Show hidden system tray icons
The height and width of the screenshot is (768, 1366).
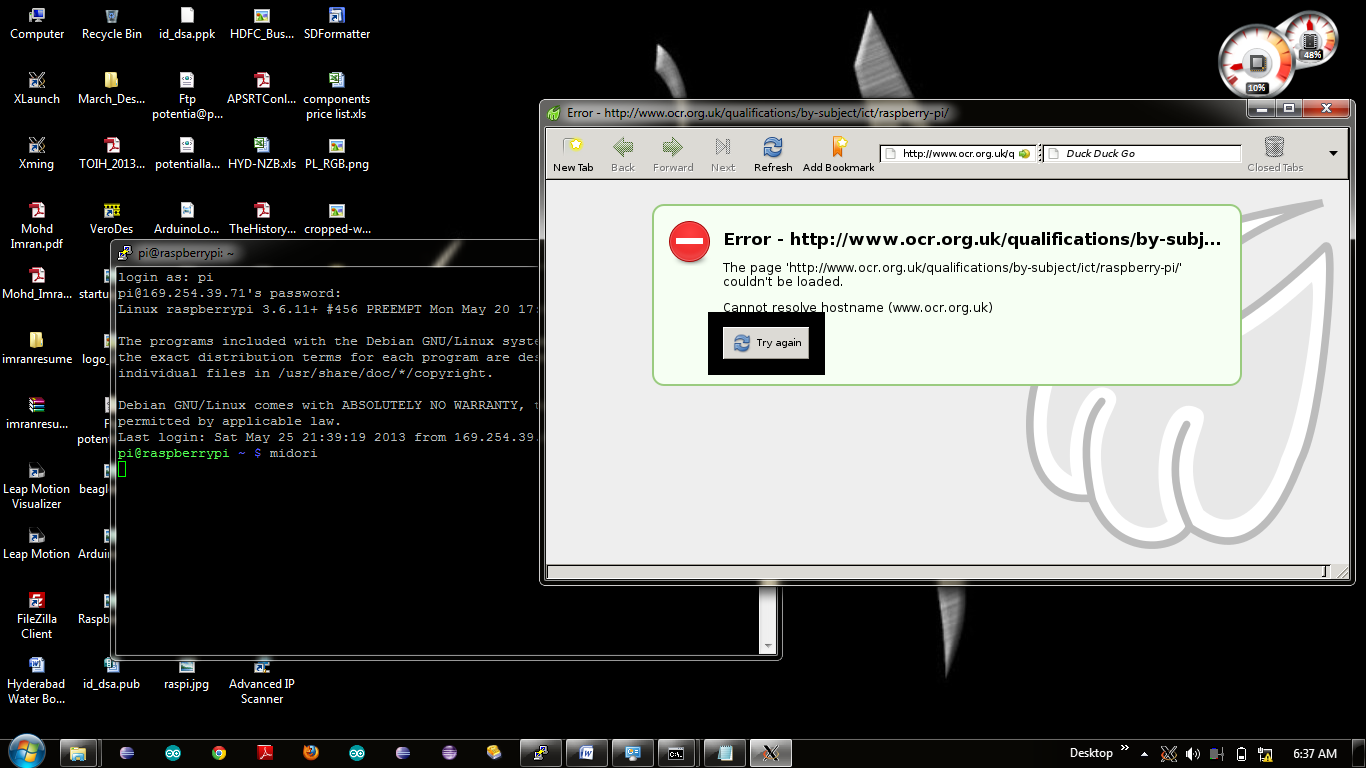click(1146, 753)
